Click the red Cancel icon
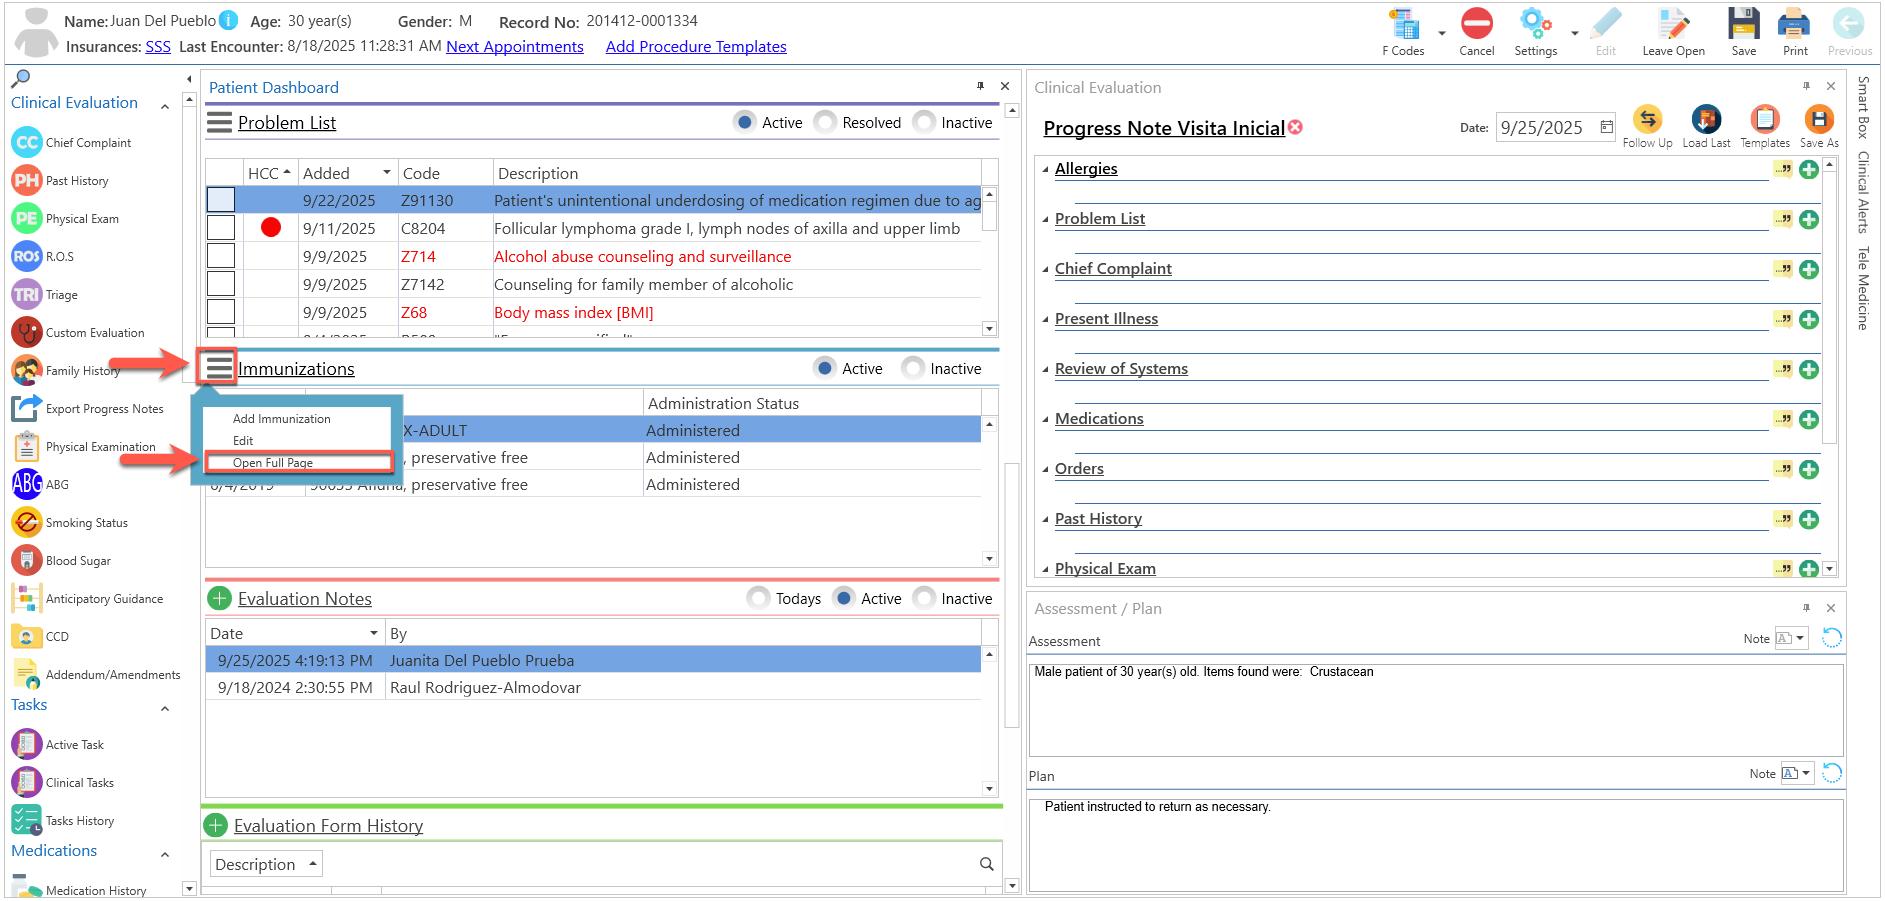Screen dimensions: 1885x901 coord(1476,24)
